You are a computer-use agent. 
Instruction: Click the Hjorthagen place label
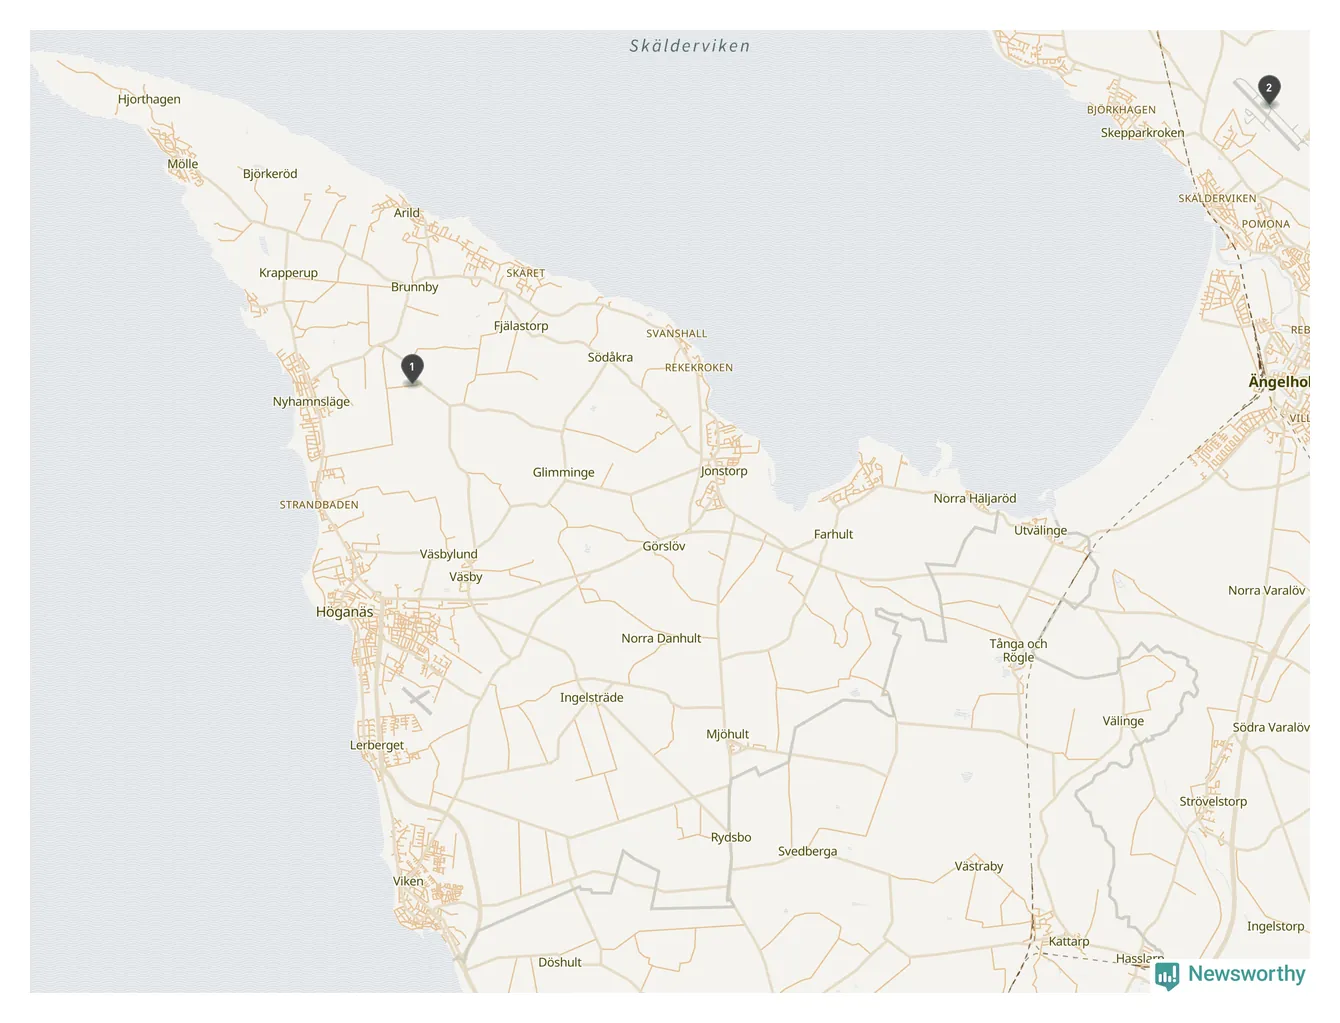point(149,99)
